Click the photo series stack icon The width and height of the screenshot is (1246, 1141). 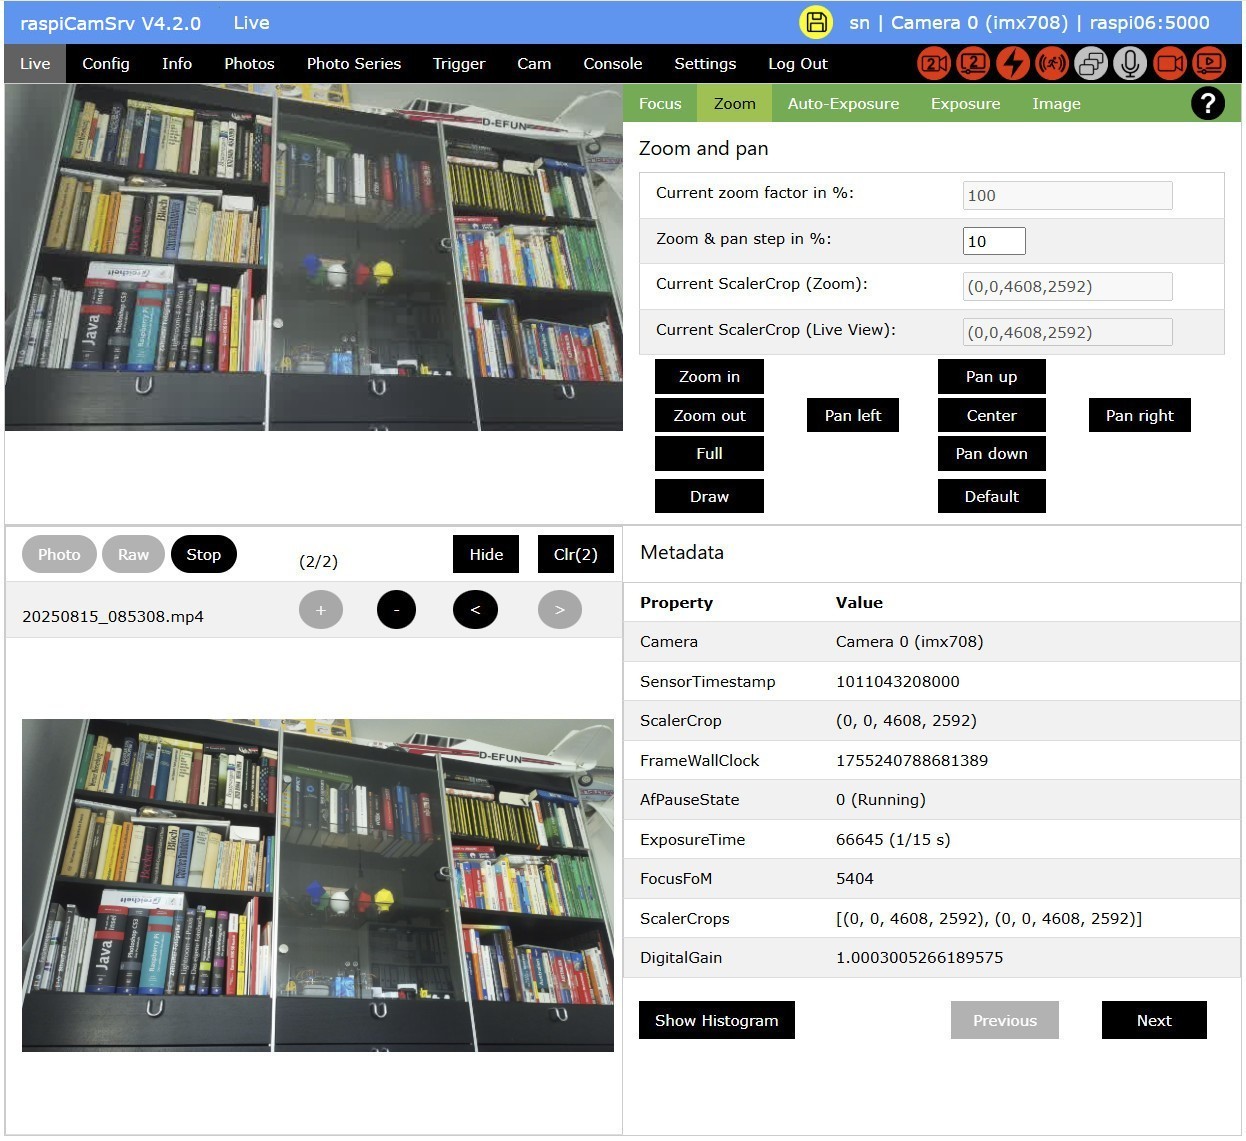(1090, 63)
